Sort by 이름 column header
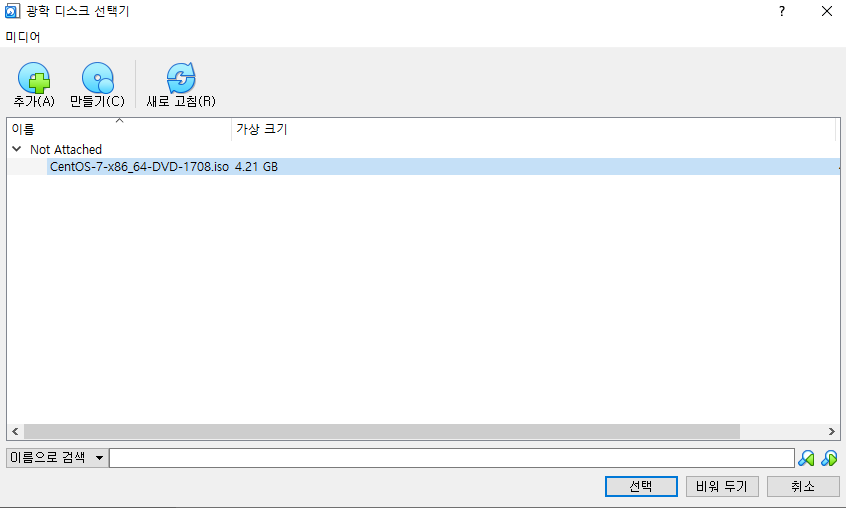The image size is (846, 508). 119,129
